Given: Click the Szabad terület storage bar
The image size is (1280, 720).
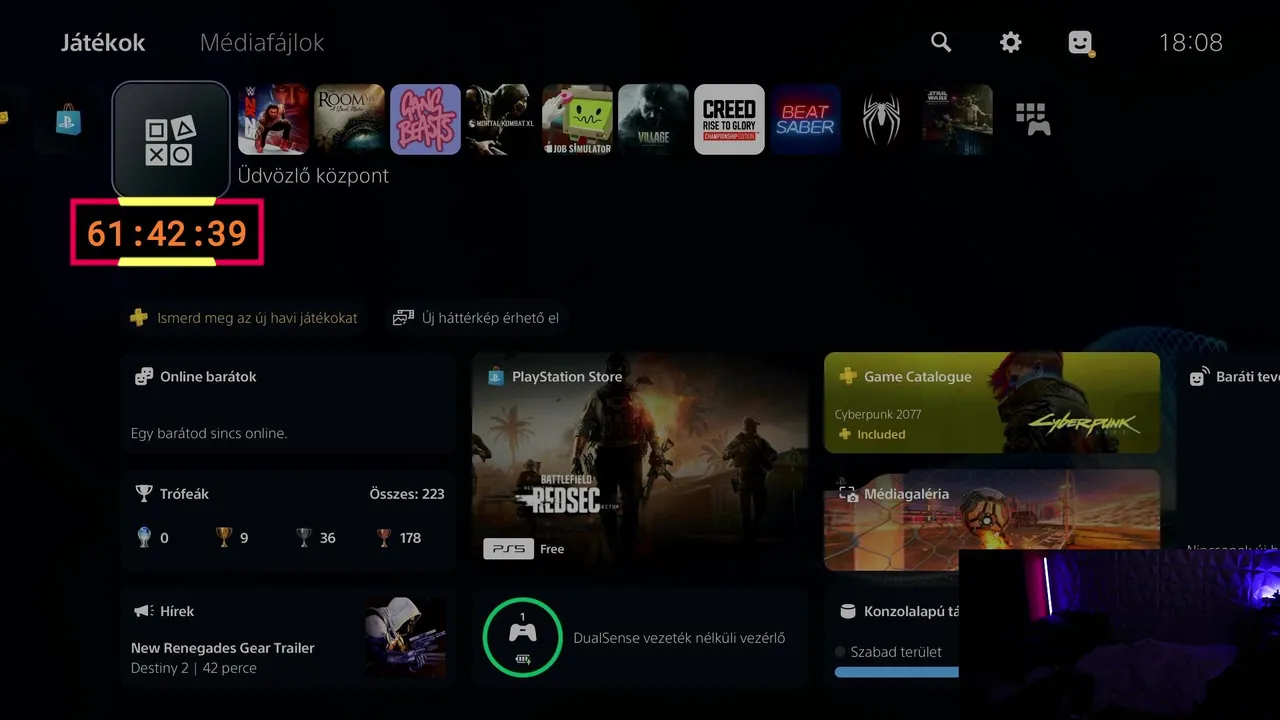Looking at the screenshot, I should 897,673.
